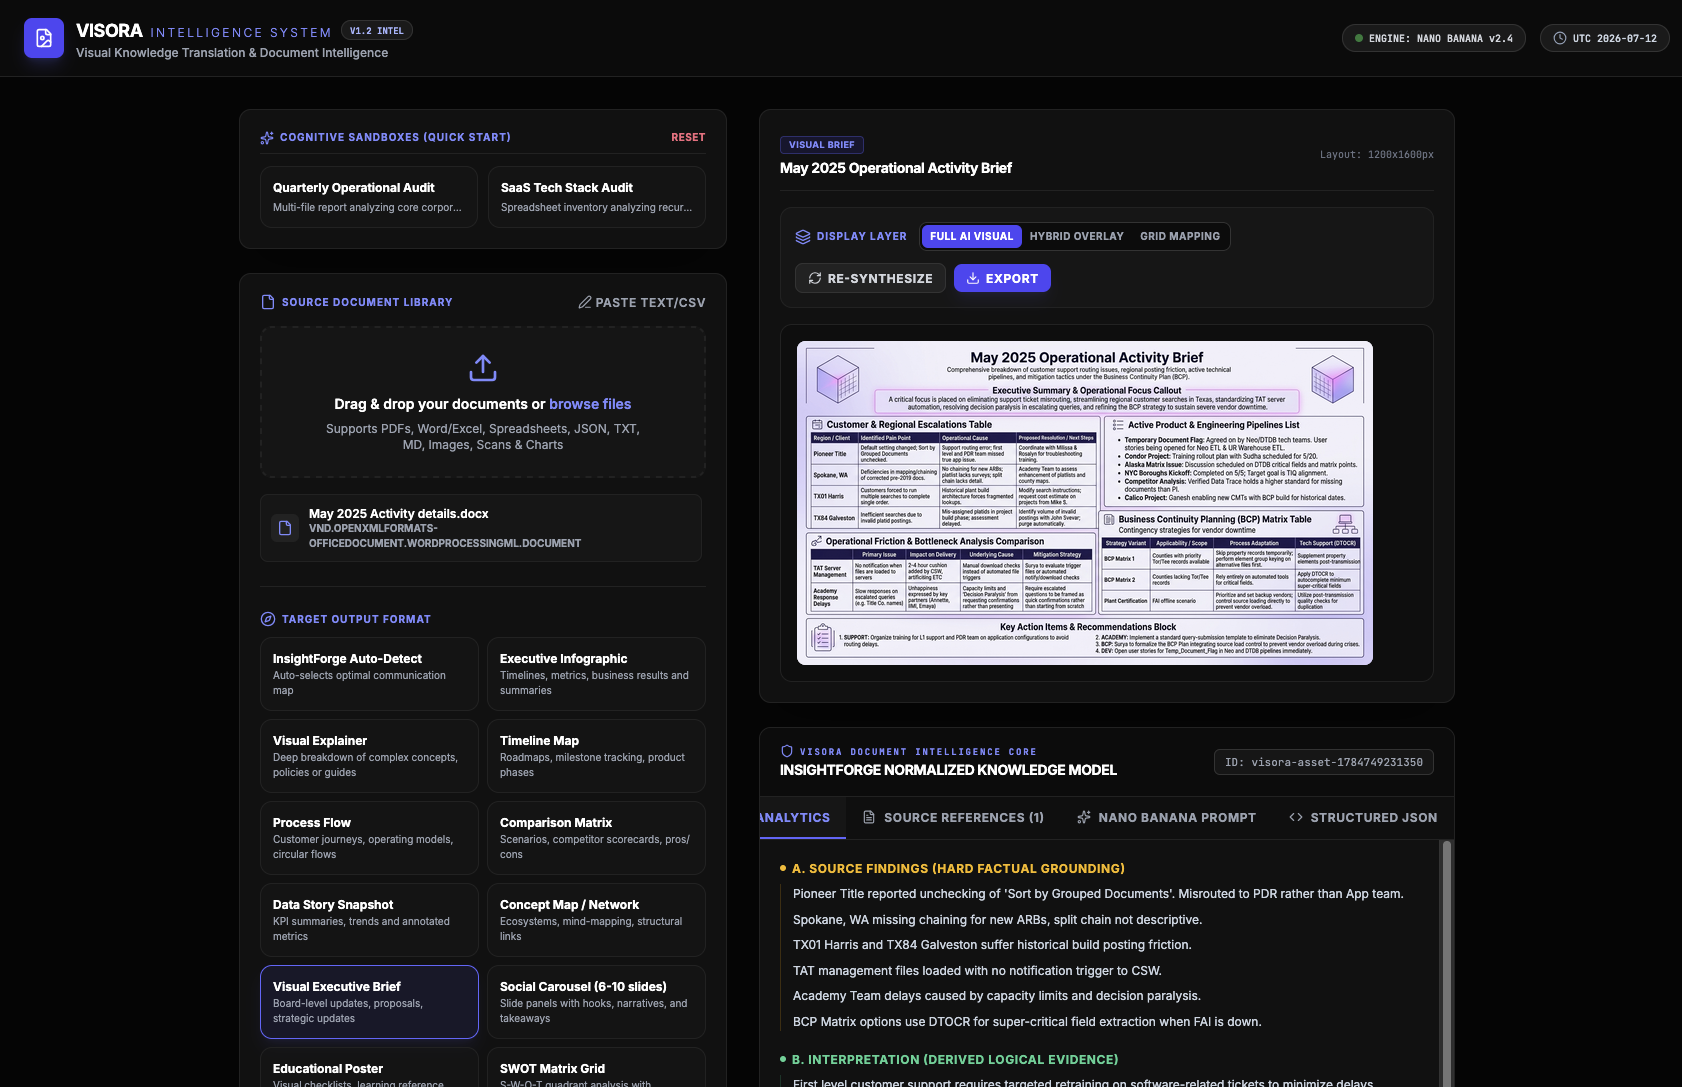1682x1087 pixels.
Task: Choose Educational Poster output format
Action: point(369,1067)
